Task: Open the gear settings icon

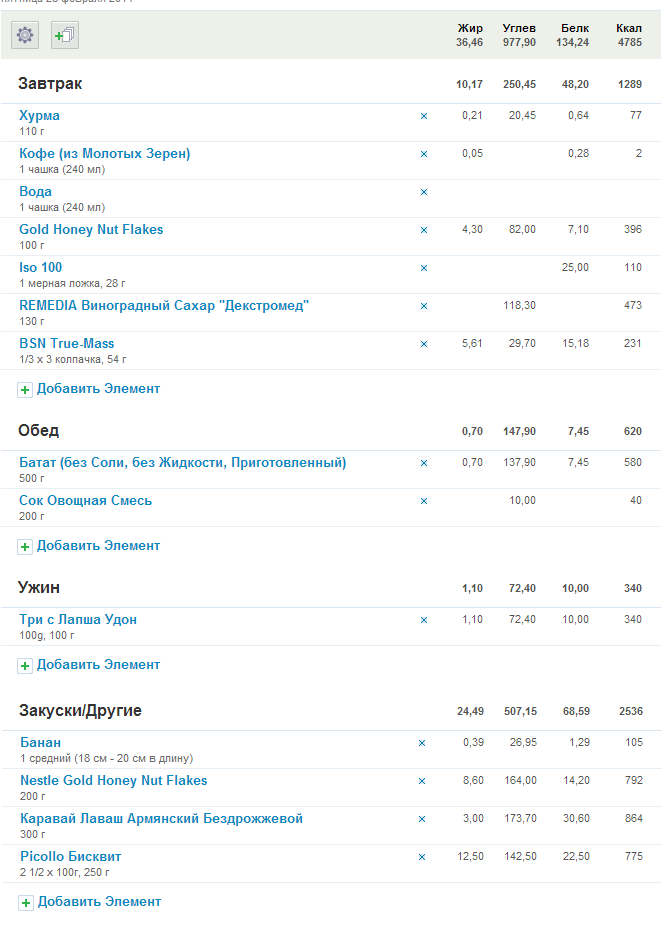Action: (25, 35)
